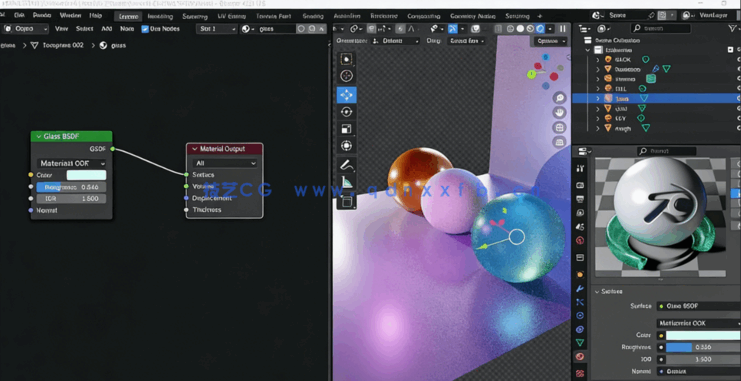
Task: Collapse the Material Output node chevron
Action: tap(195, 149)
